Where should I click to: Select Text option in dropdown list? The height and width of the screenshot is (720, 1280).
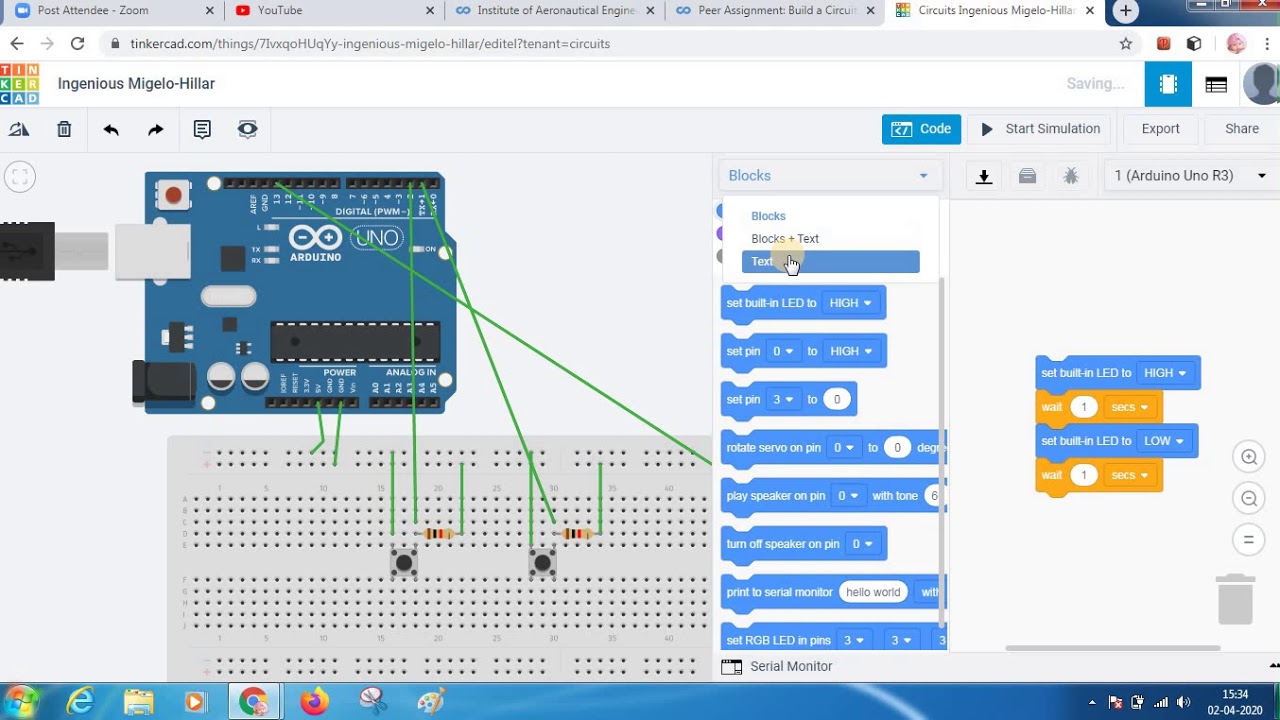(830, 262)
